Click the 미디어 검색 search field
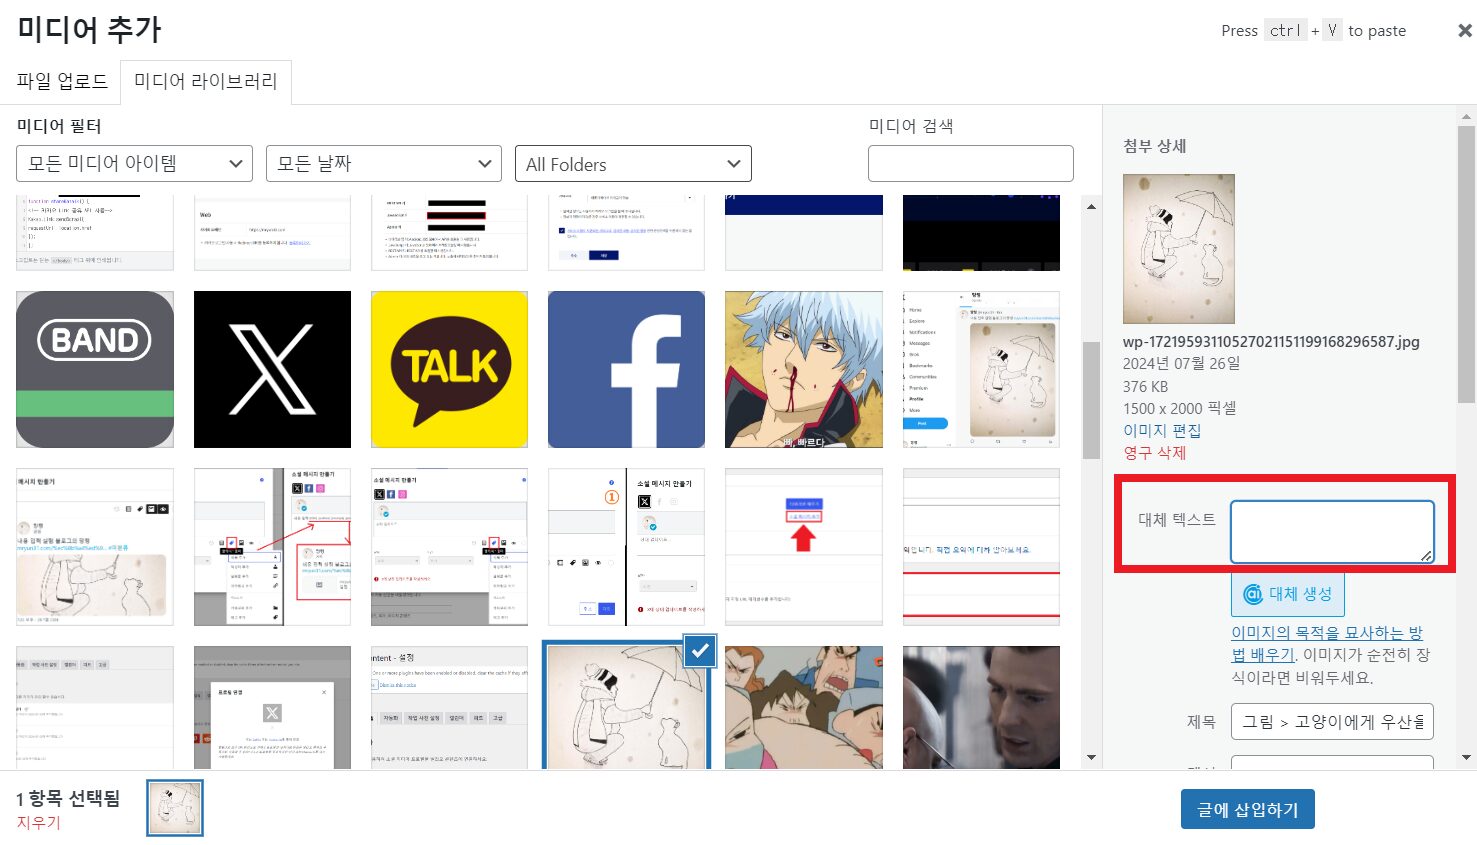The width and height of the screenshot is (1477, 845). [970, 164]
